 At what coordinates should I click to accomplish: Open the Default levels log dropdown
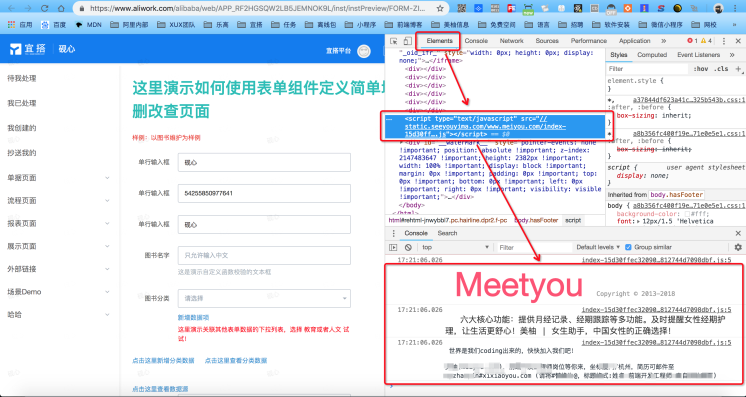point(598,248)
